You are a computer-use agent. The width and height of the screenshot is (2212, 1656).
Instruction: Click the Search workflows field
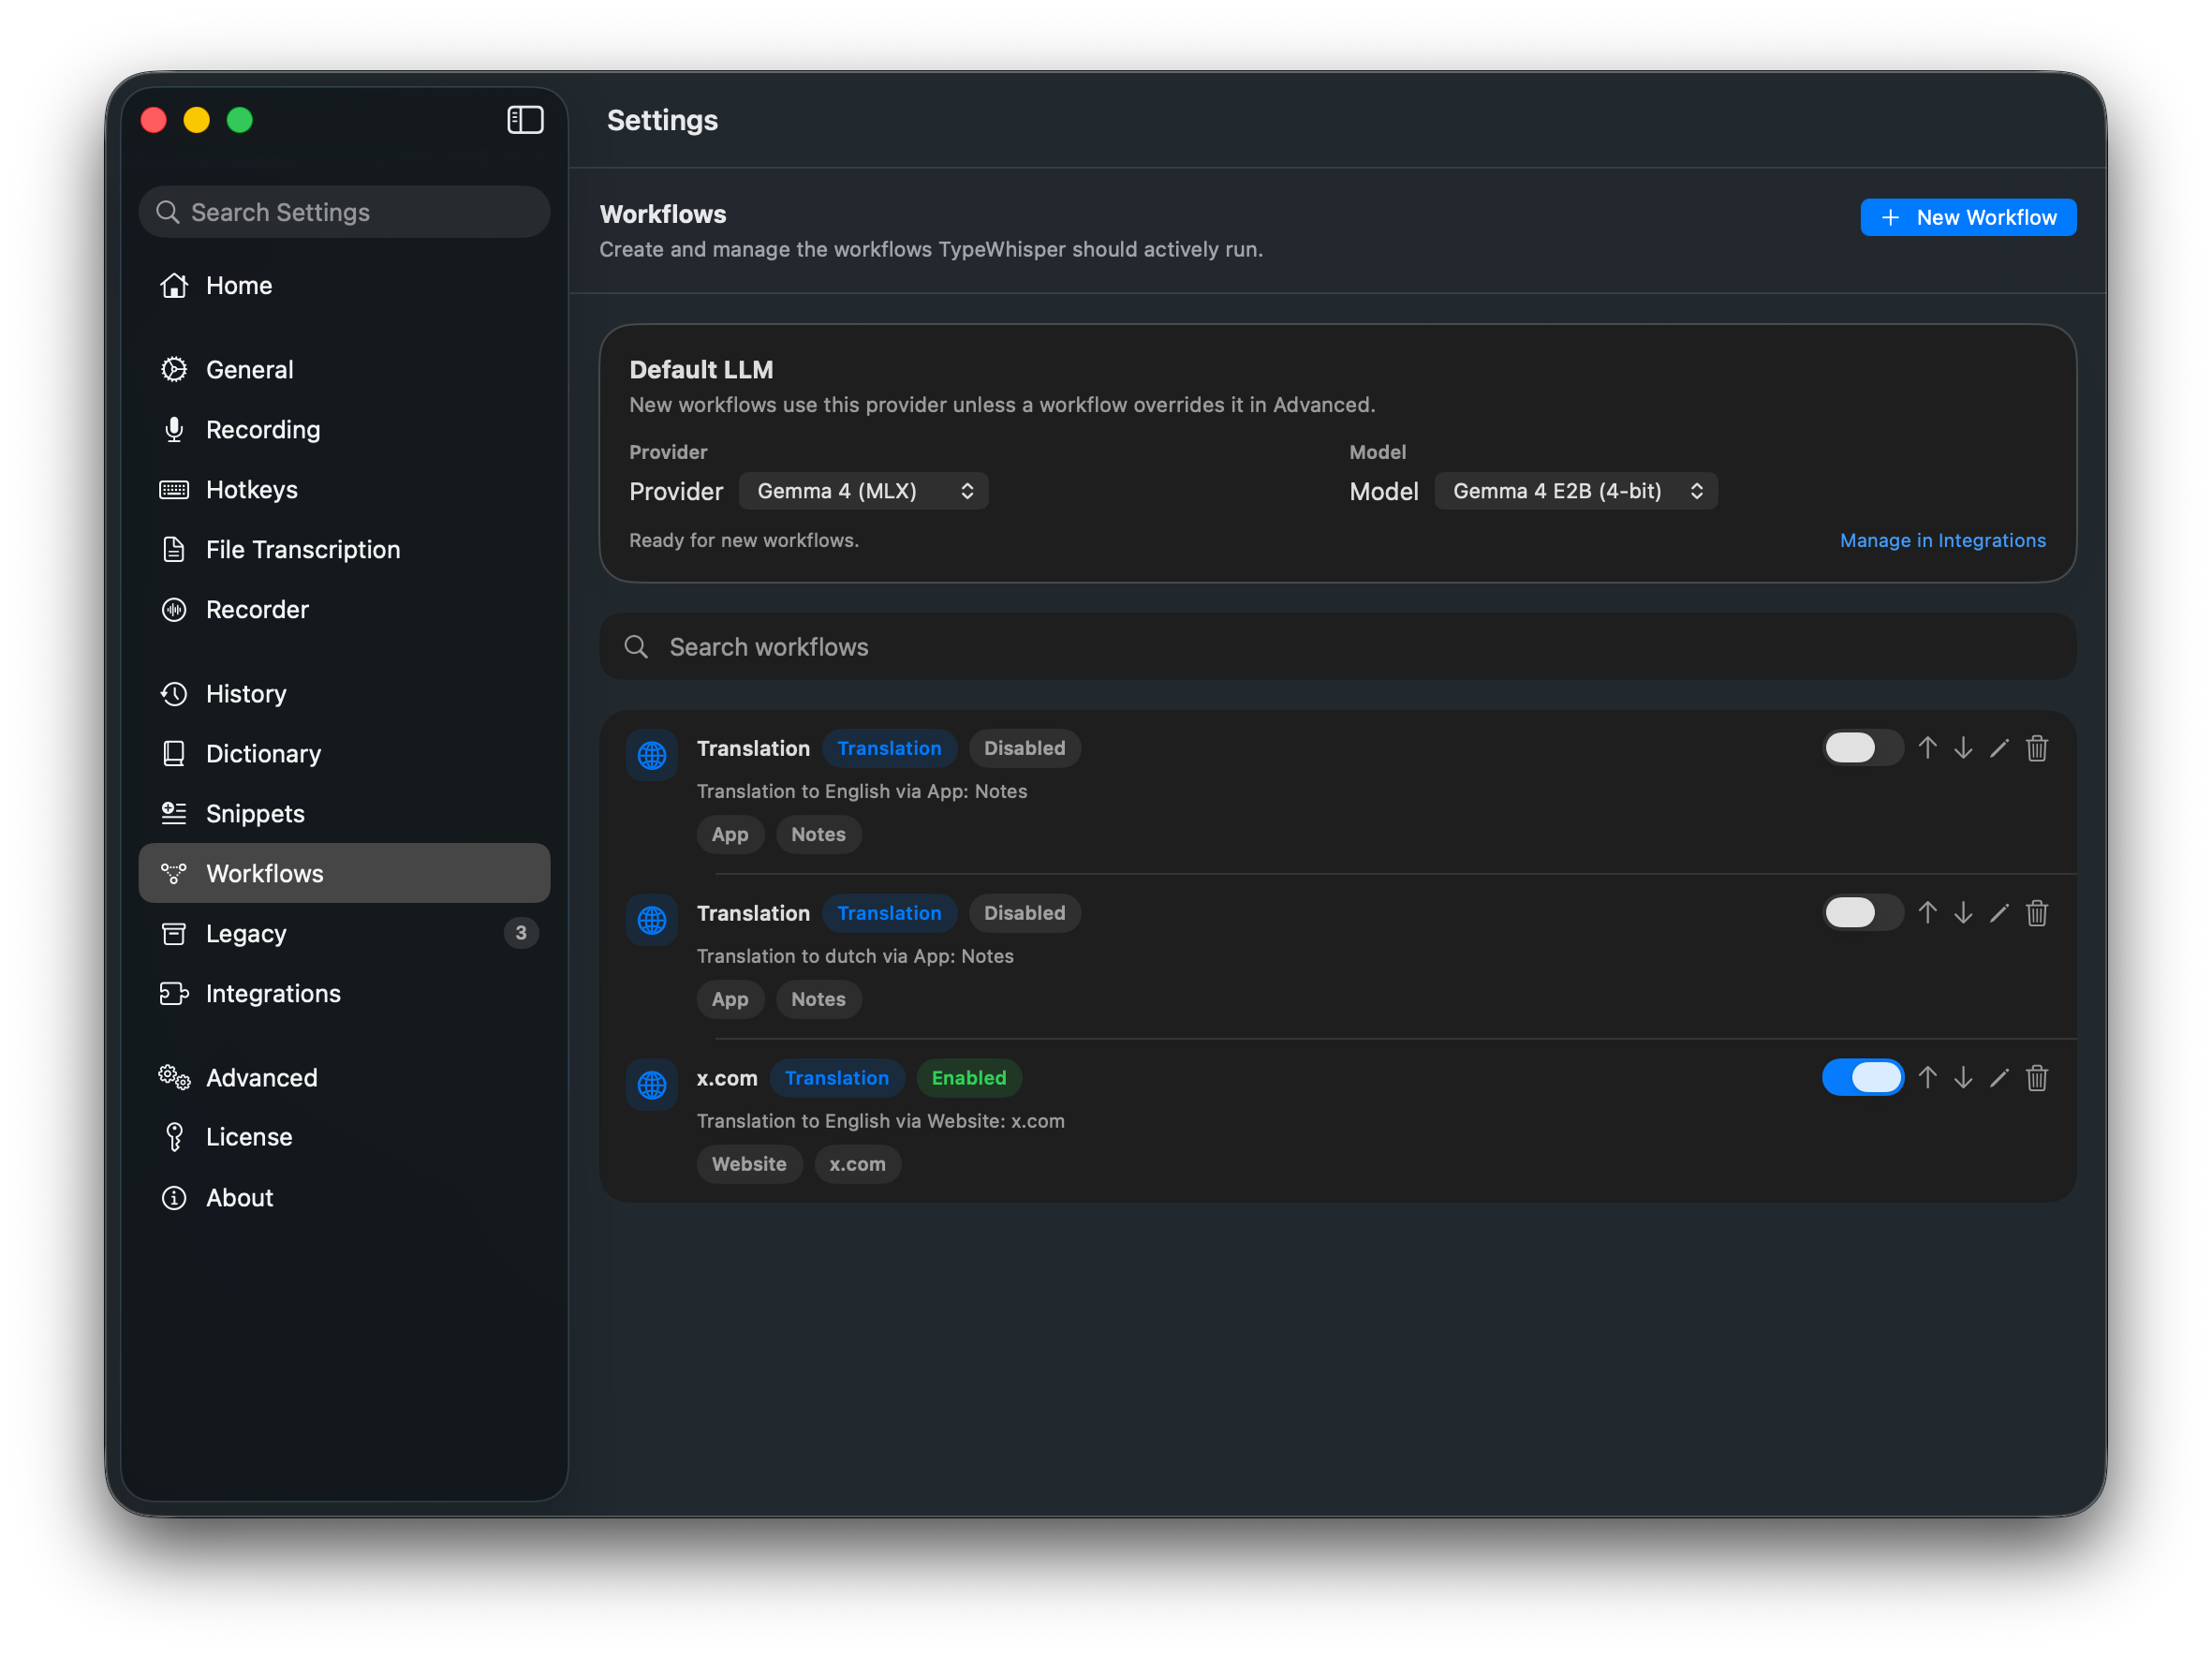(x=1100, y=647)
